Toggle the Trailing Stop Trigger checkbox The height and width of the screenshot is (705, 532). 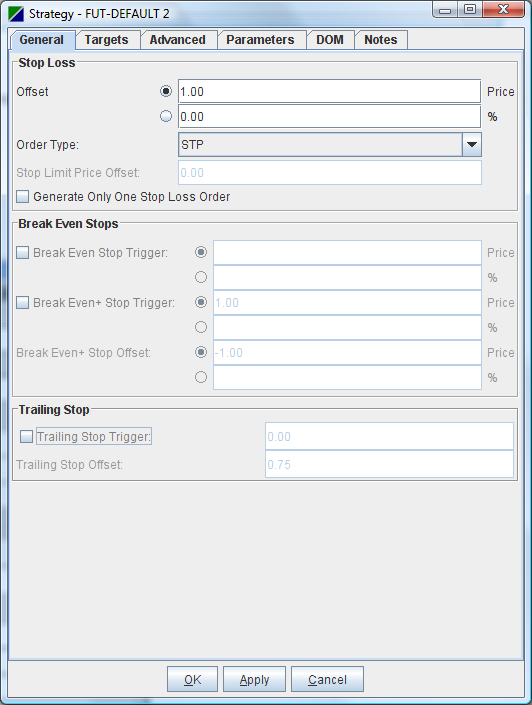tap(27, 437)
